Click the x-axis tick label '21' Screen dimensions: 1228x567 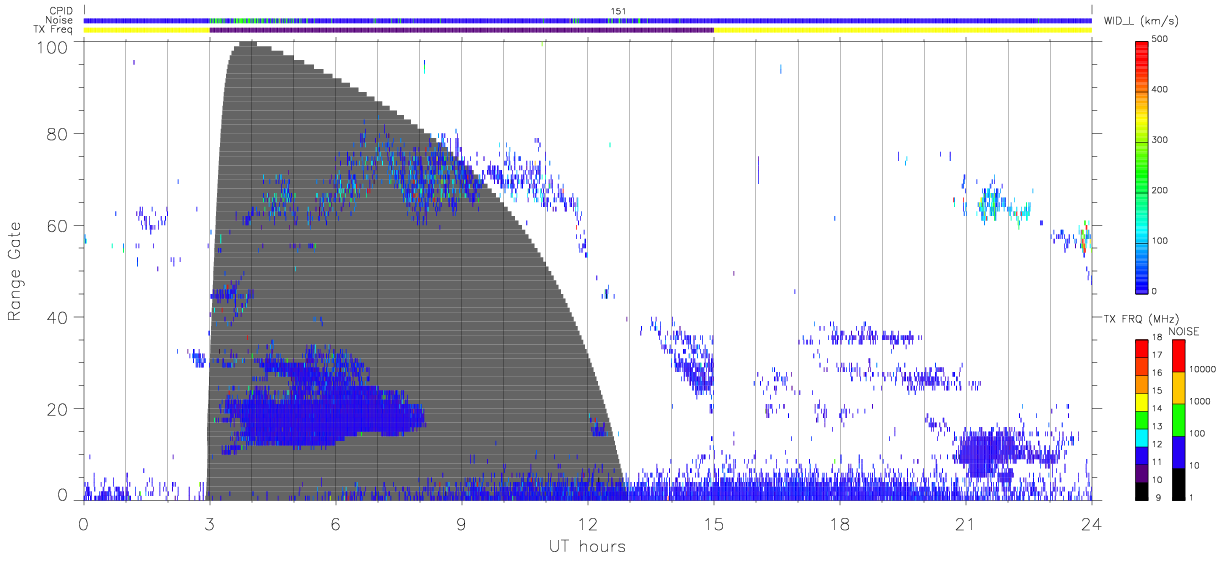coord(965,522)
